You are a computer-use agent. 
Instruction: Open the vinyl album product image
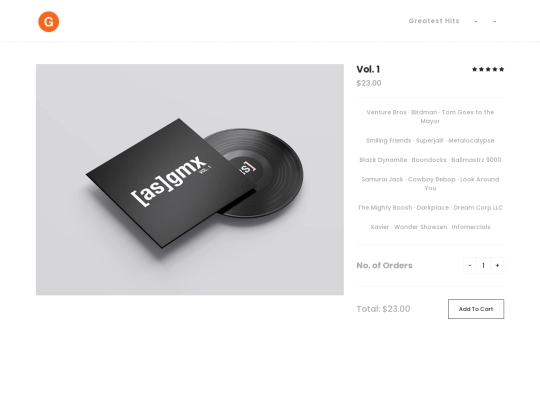[190, 179]
